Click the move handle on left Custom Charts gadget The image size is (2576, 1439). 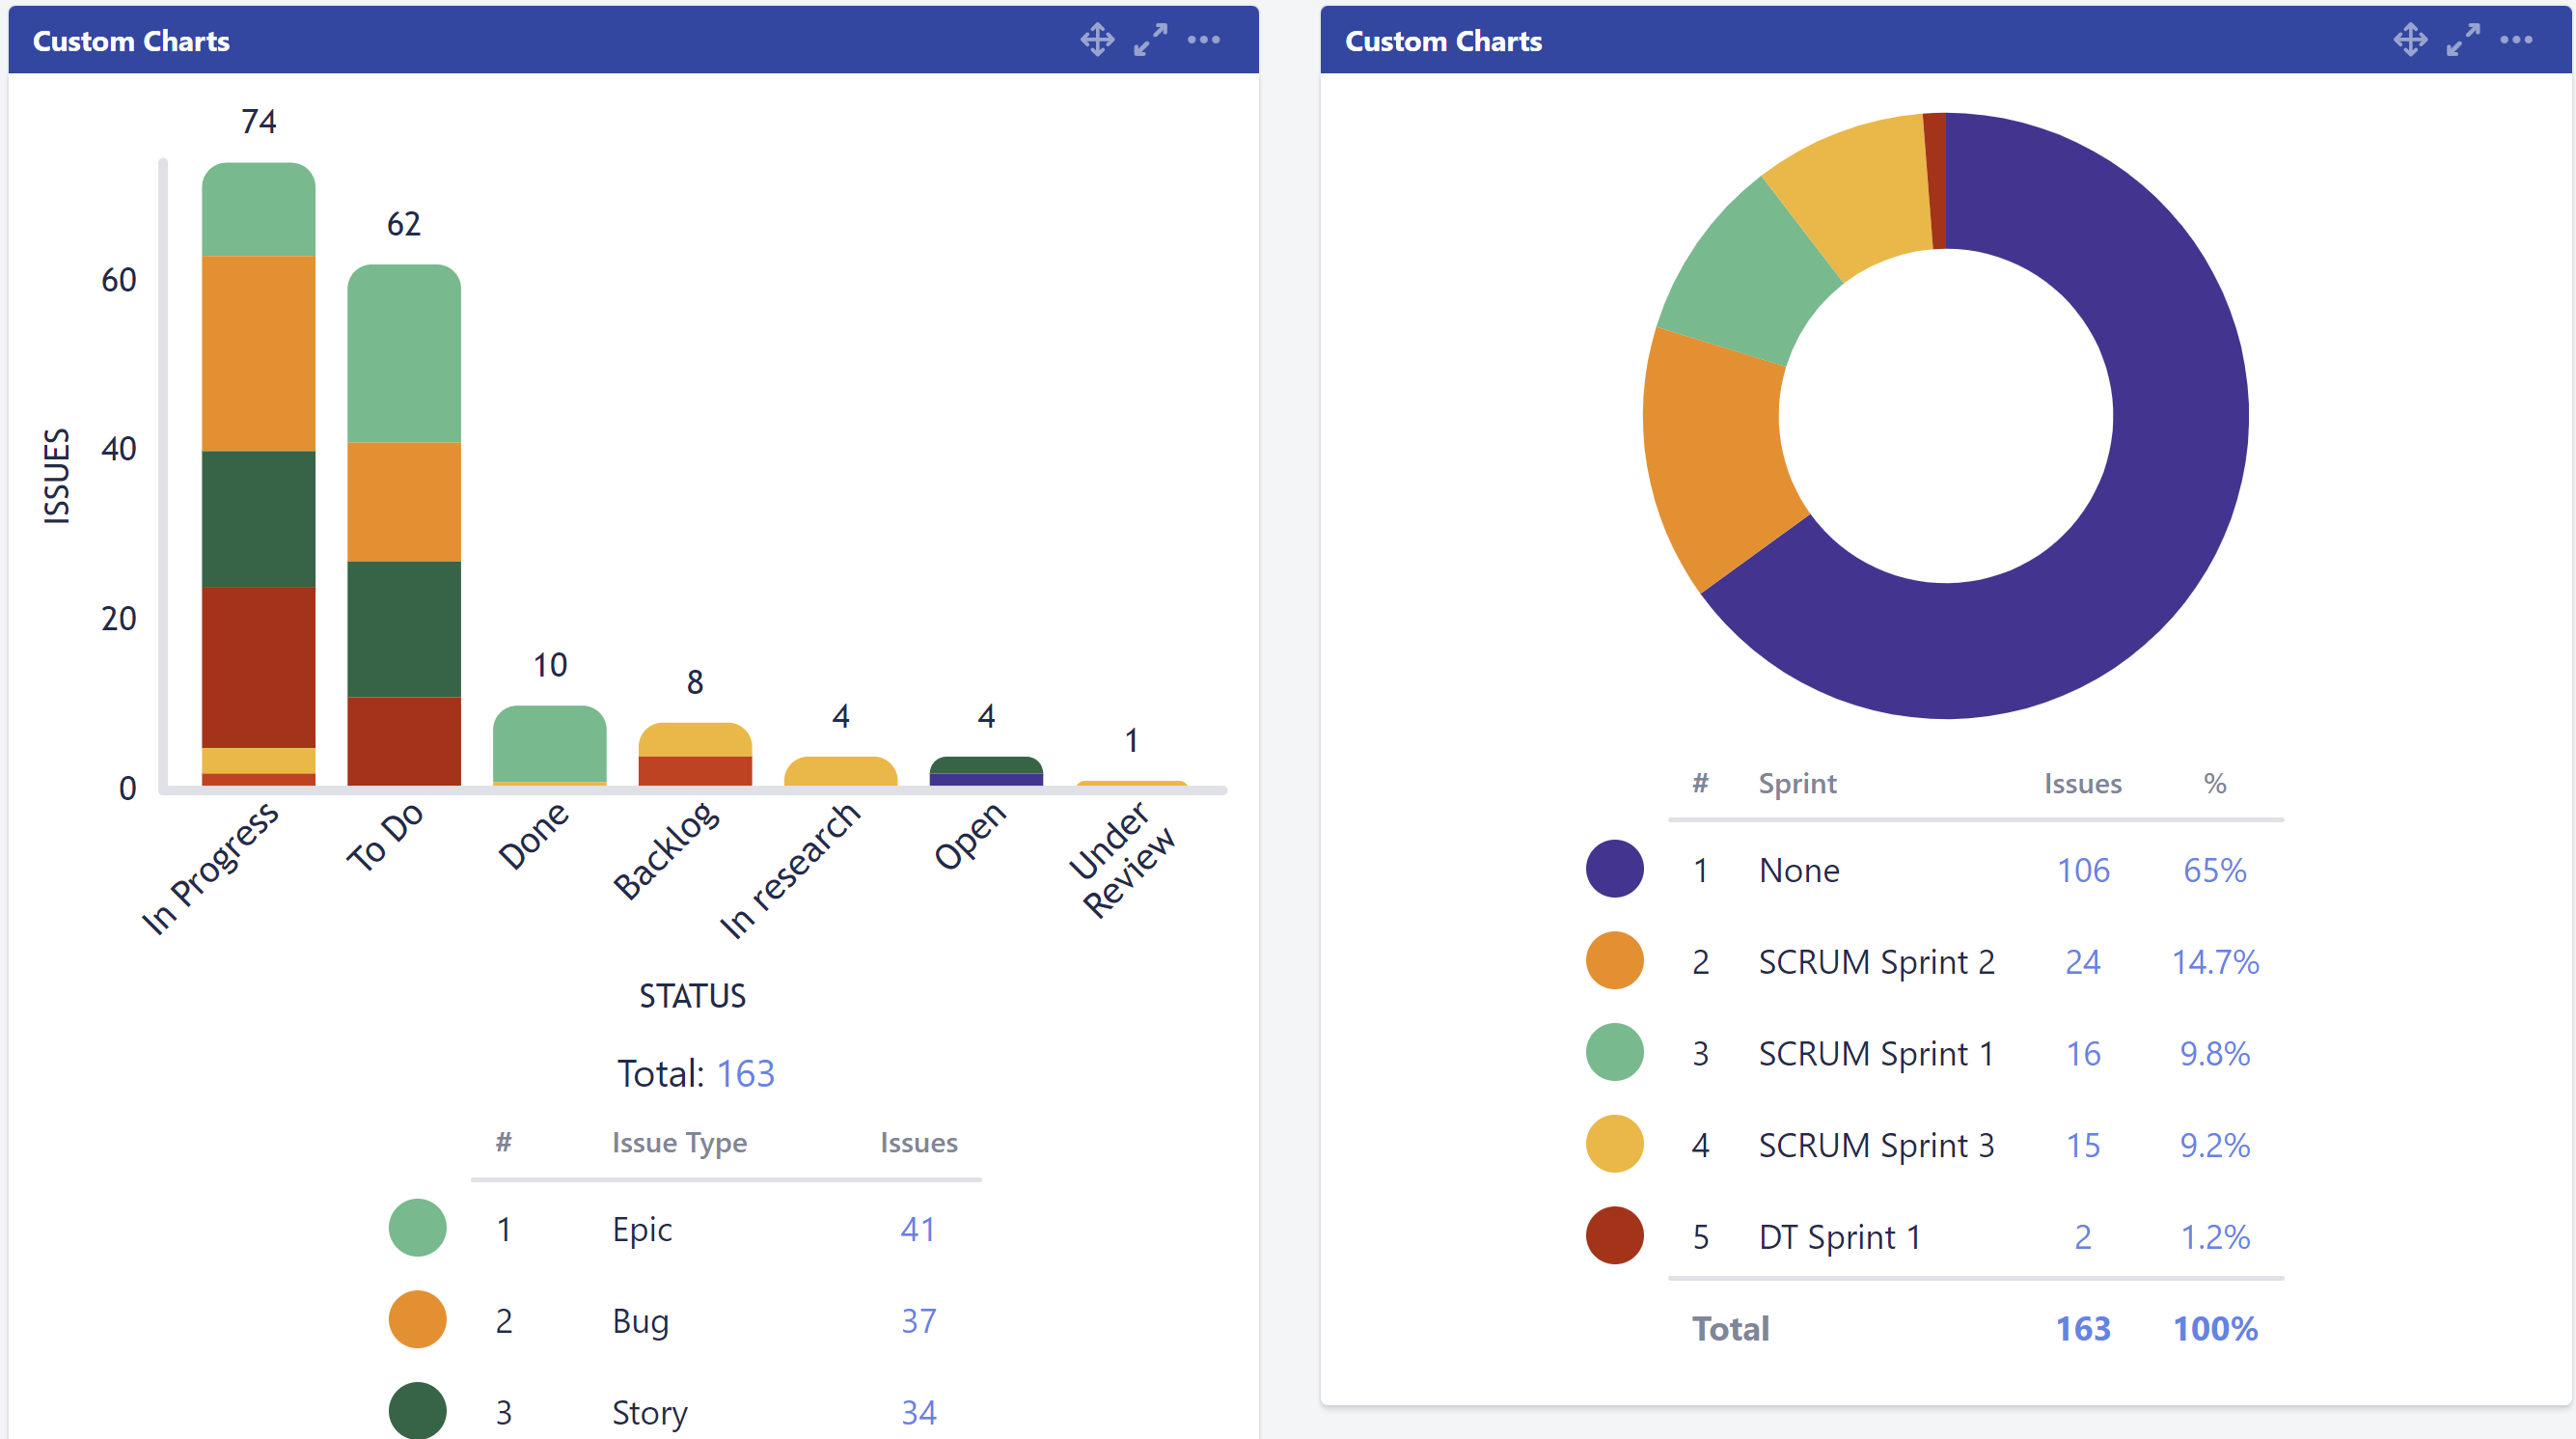(1097, 40)
